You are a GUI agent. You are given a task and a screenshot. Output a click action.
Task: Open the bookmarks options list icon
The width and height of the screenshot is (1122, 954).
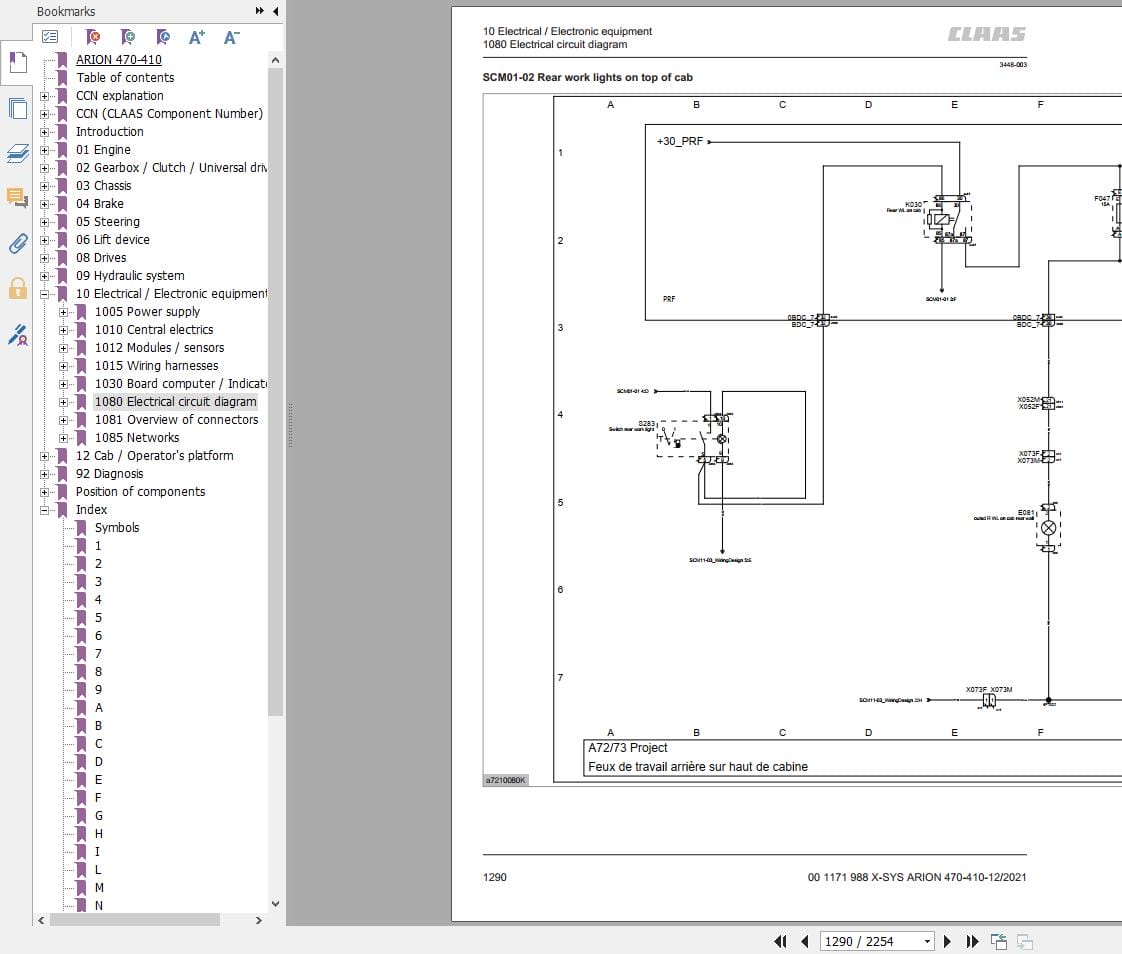(50, 36)
